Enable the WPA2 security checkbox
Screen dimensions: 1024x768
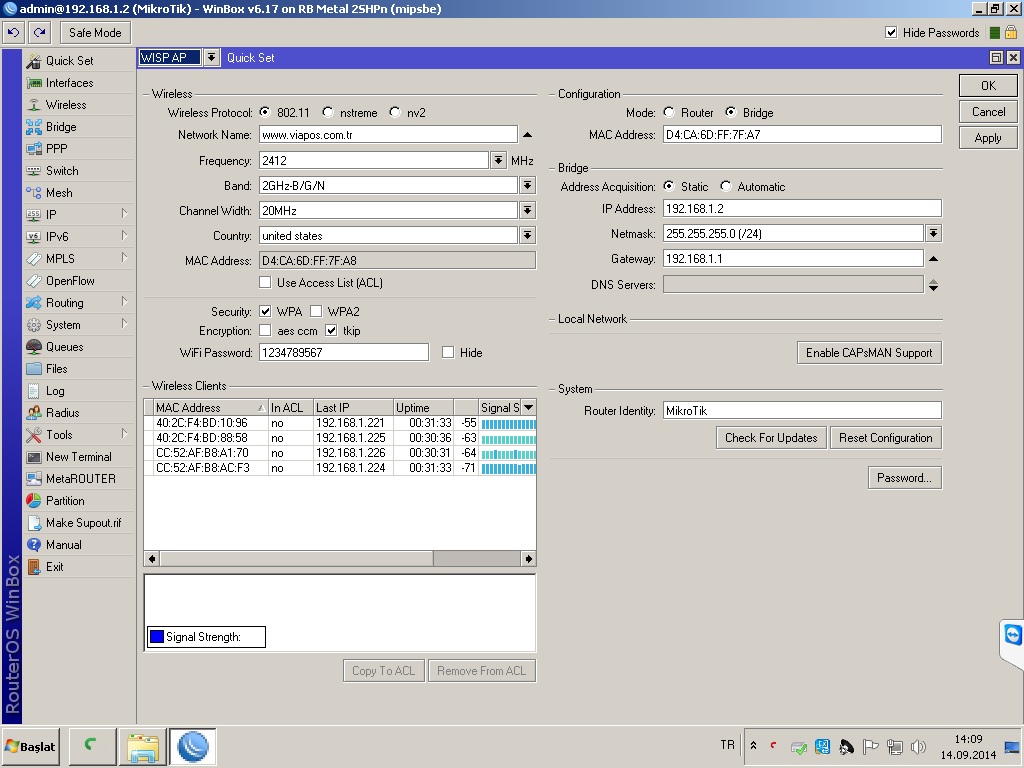316,312
